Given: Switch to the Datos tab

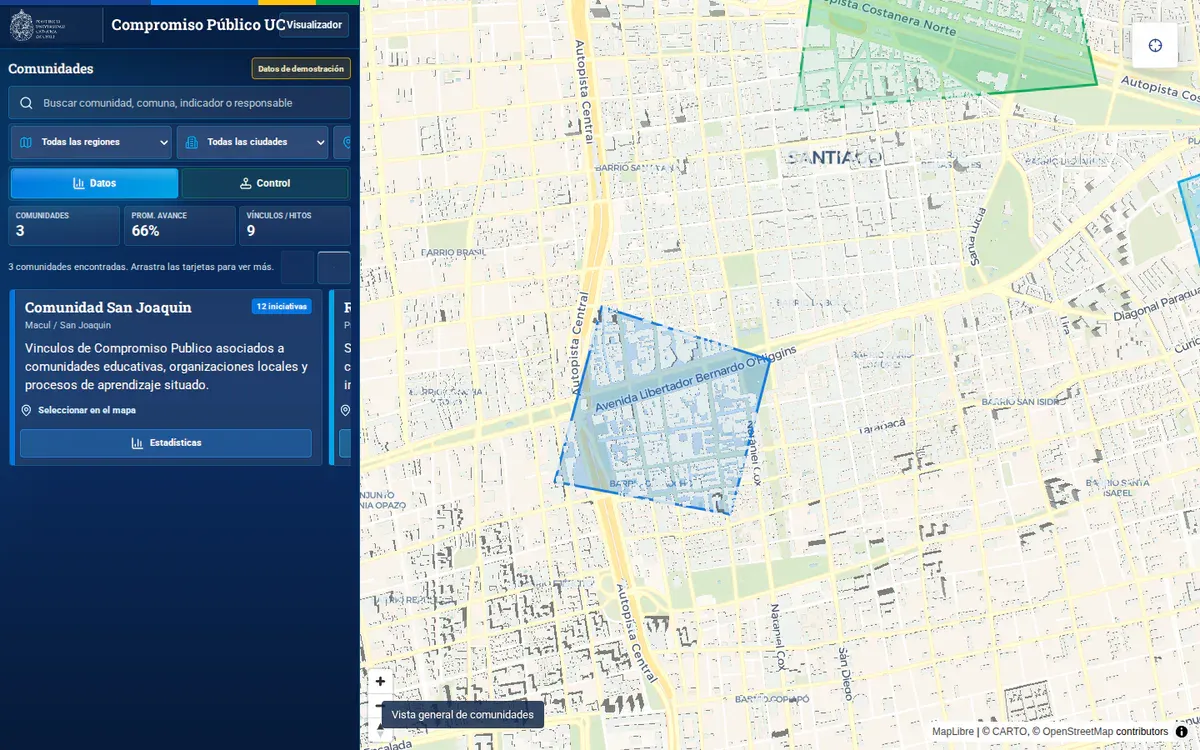Looking at the screenshot, I should [94, 183].
